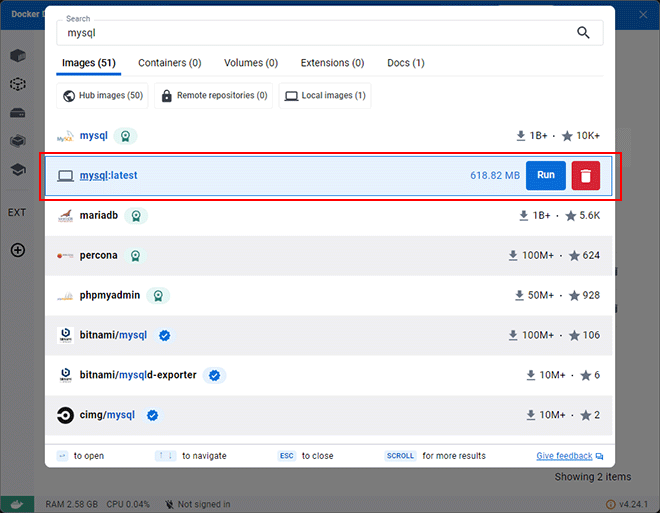Viewport: 660px width, 513px height.
Task: Select the phpmyadmin search result
Action: pos(329,295)
